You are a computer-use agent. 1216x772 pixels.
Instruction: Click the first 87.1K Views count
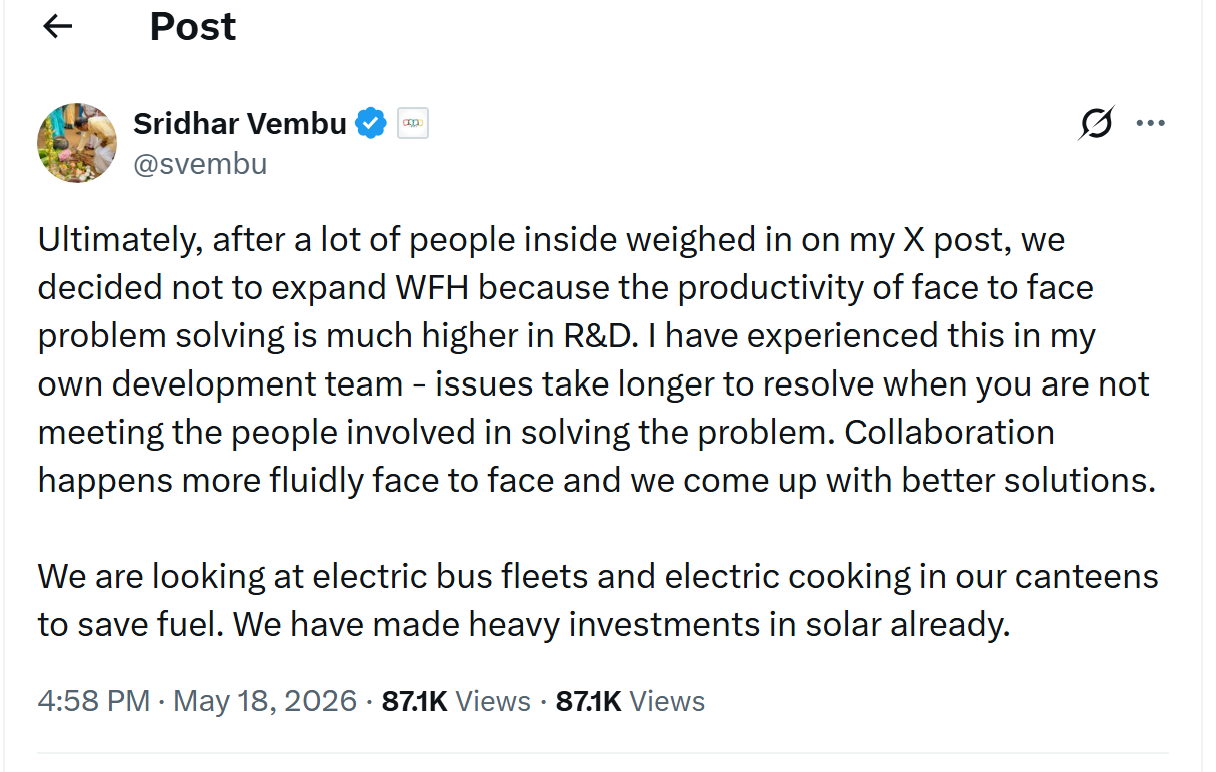[x=456, y=701]
